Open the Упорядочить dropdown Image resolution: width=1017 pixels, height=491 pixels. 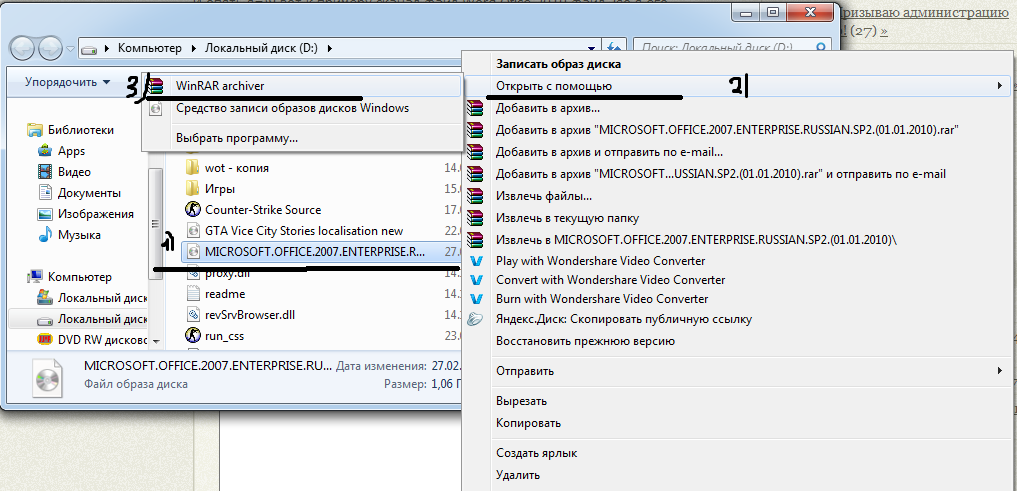pos(67,82)
